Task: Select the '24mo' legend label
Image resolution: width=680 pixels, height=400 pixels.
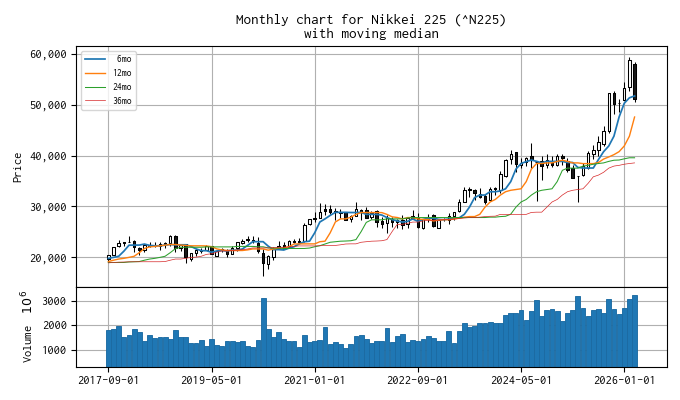Action: click(x=122, y=87)
